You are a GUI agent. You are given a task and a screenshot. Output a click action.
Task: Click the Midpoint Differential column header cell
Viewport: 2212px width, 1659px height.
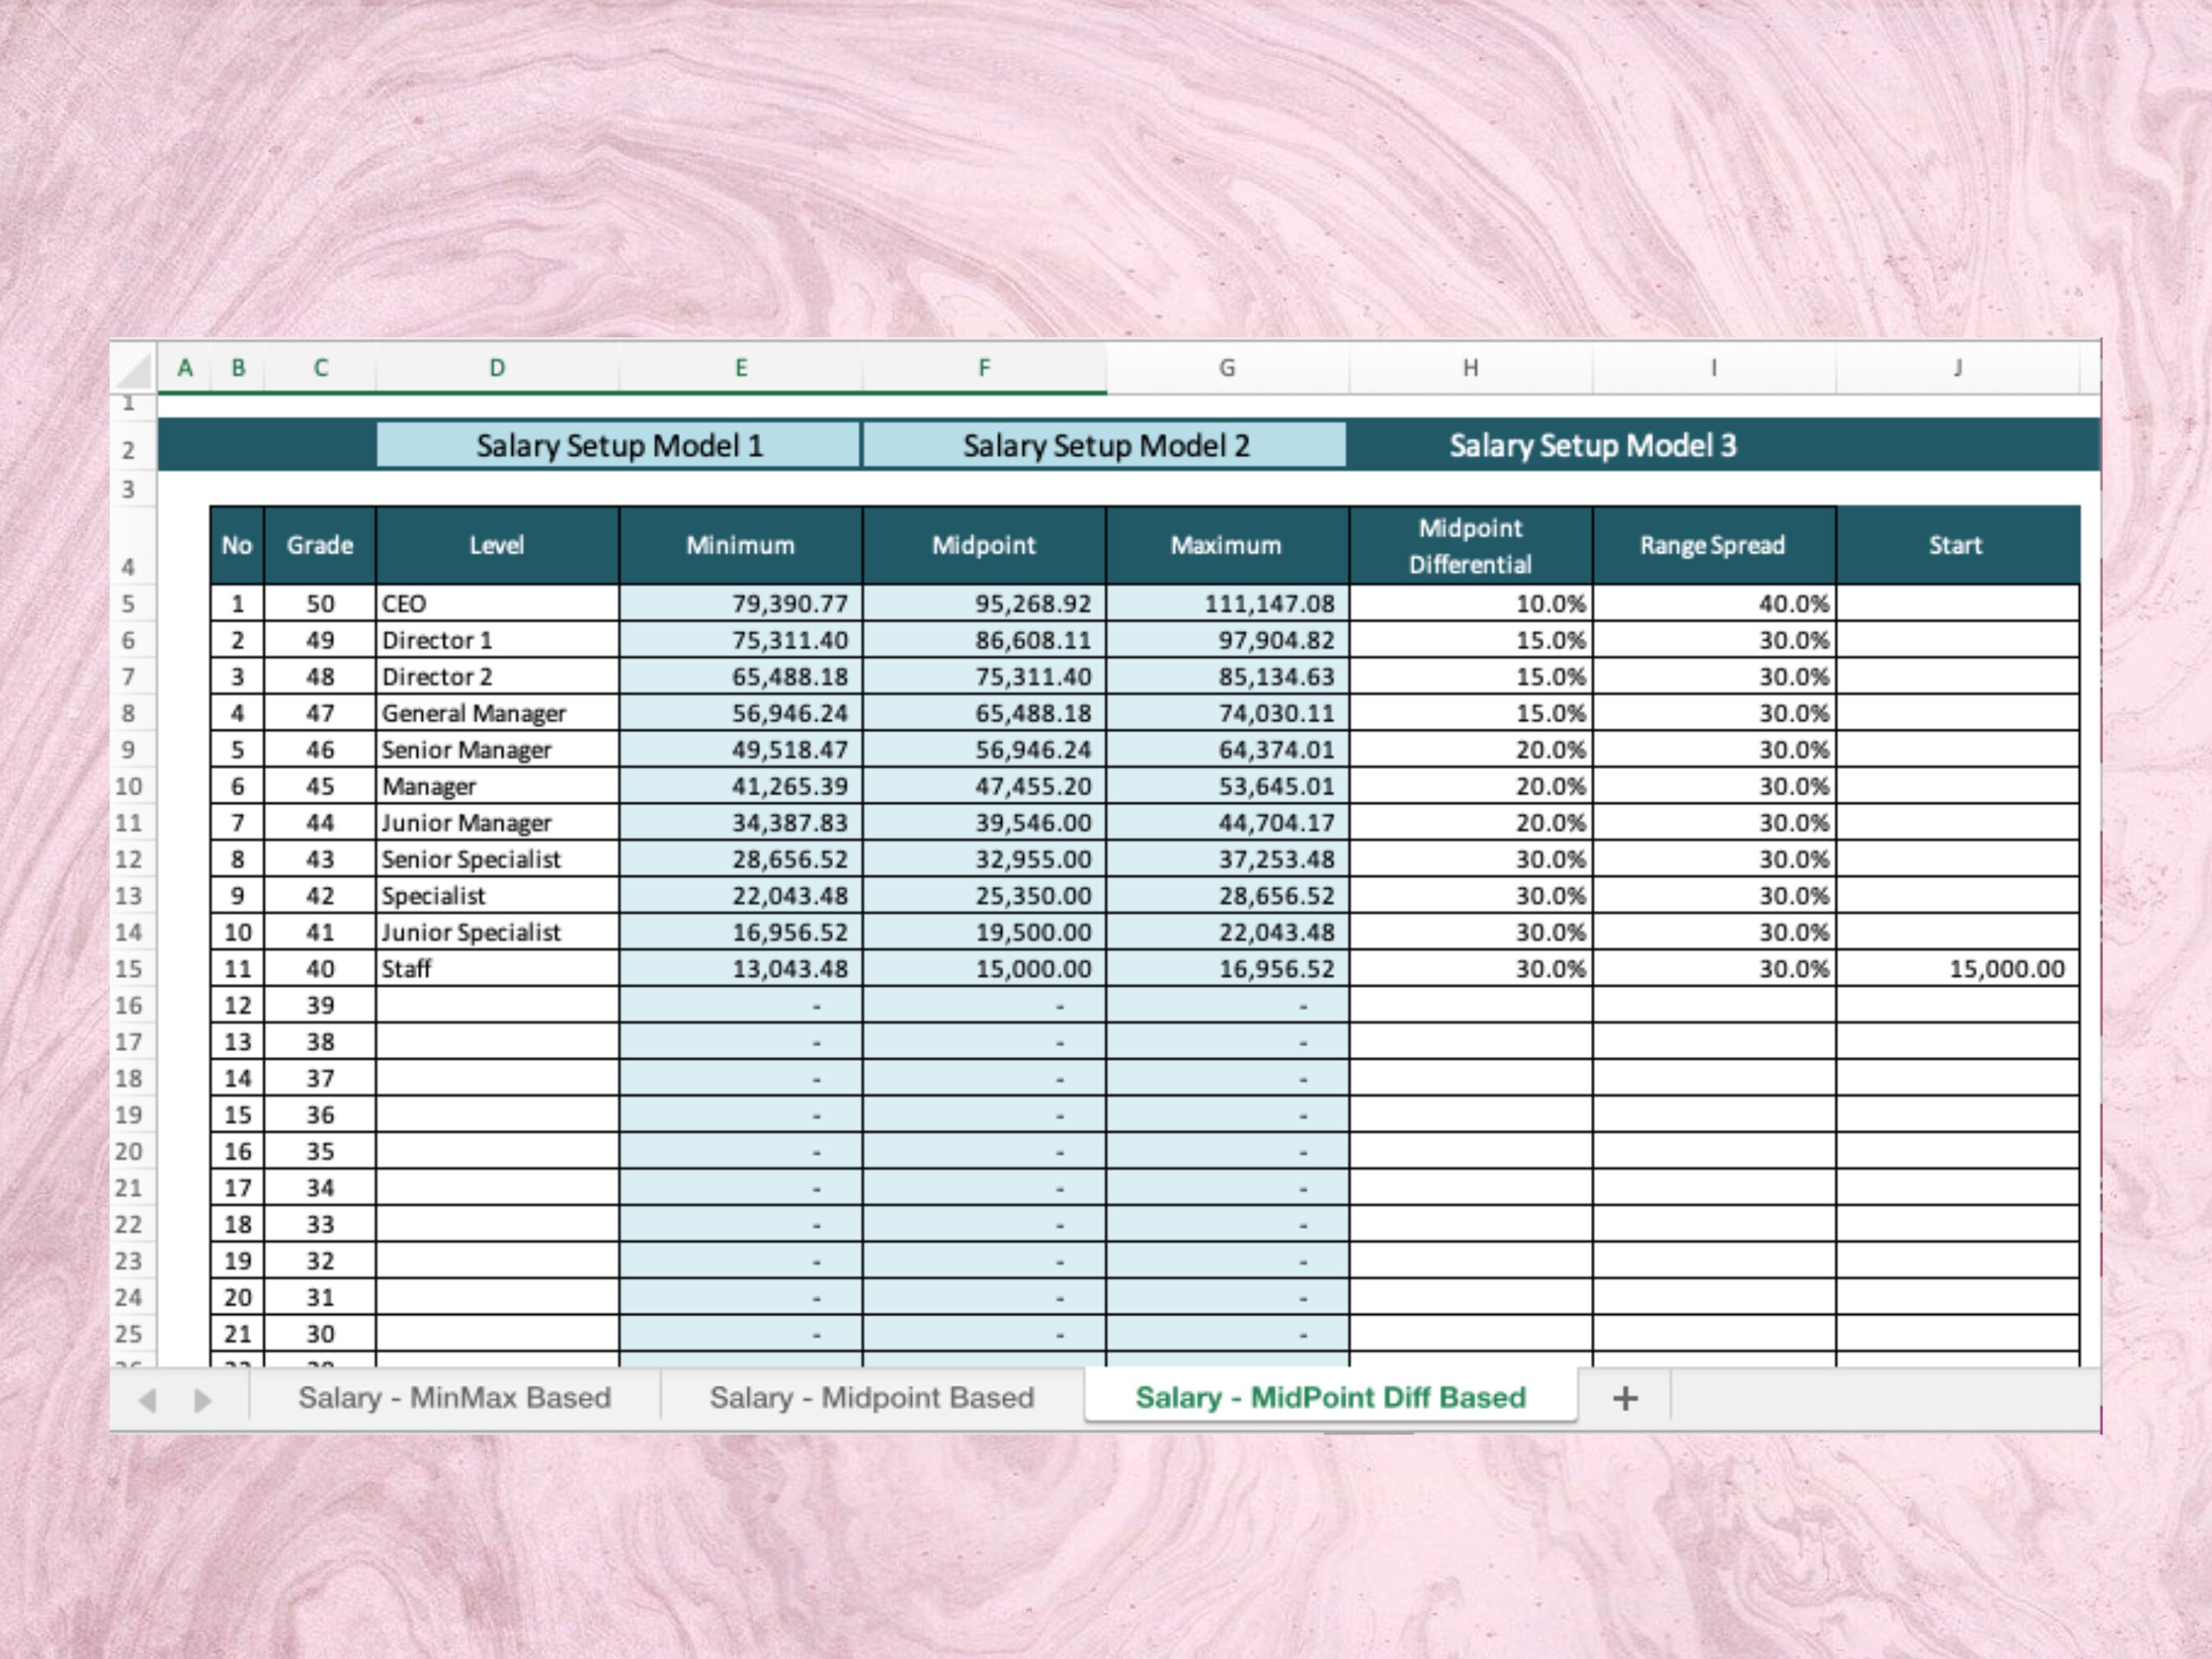click(x=1470, y=545)
